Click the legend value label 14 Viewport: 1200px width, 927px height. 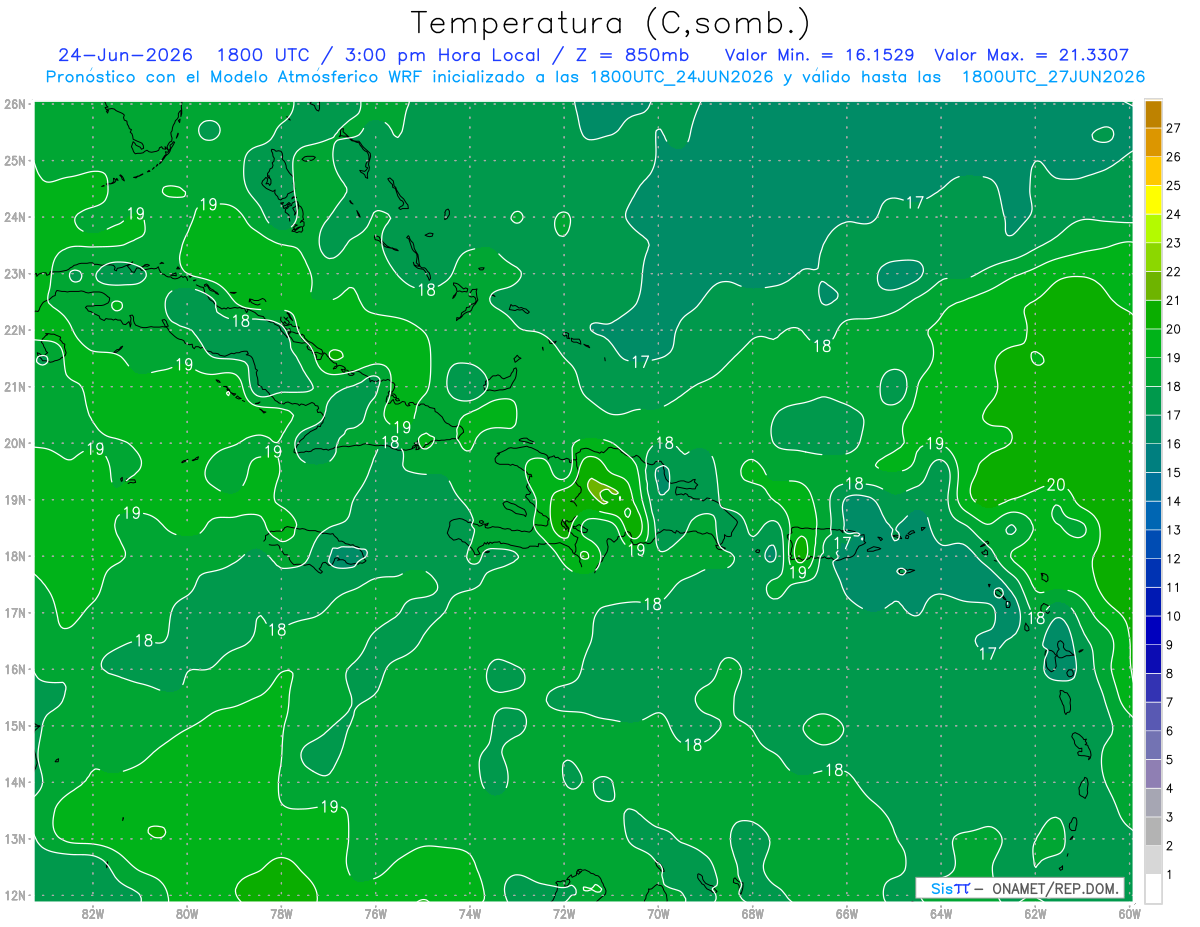[x=1174, y=501]
